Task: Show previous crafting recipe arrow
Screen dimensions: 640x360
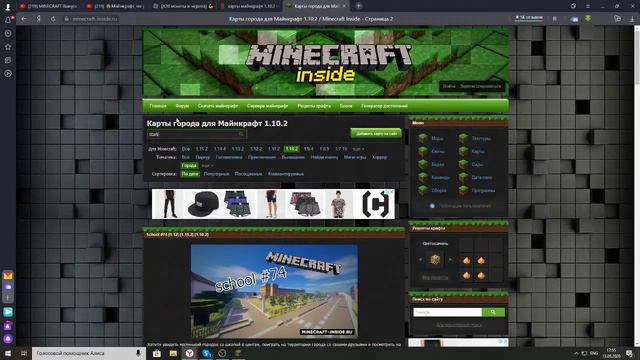Action: 420,260
